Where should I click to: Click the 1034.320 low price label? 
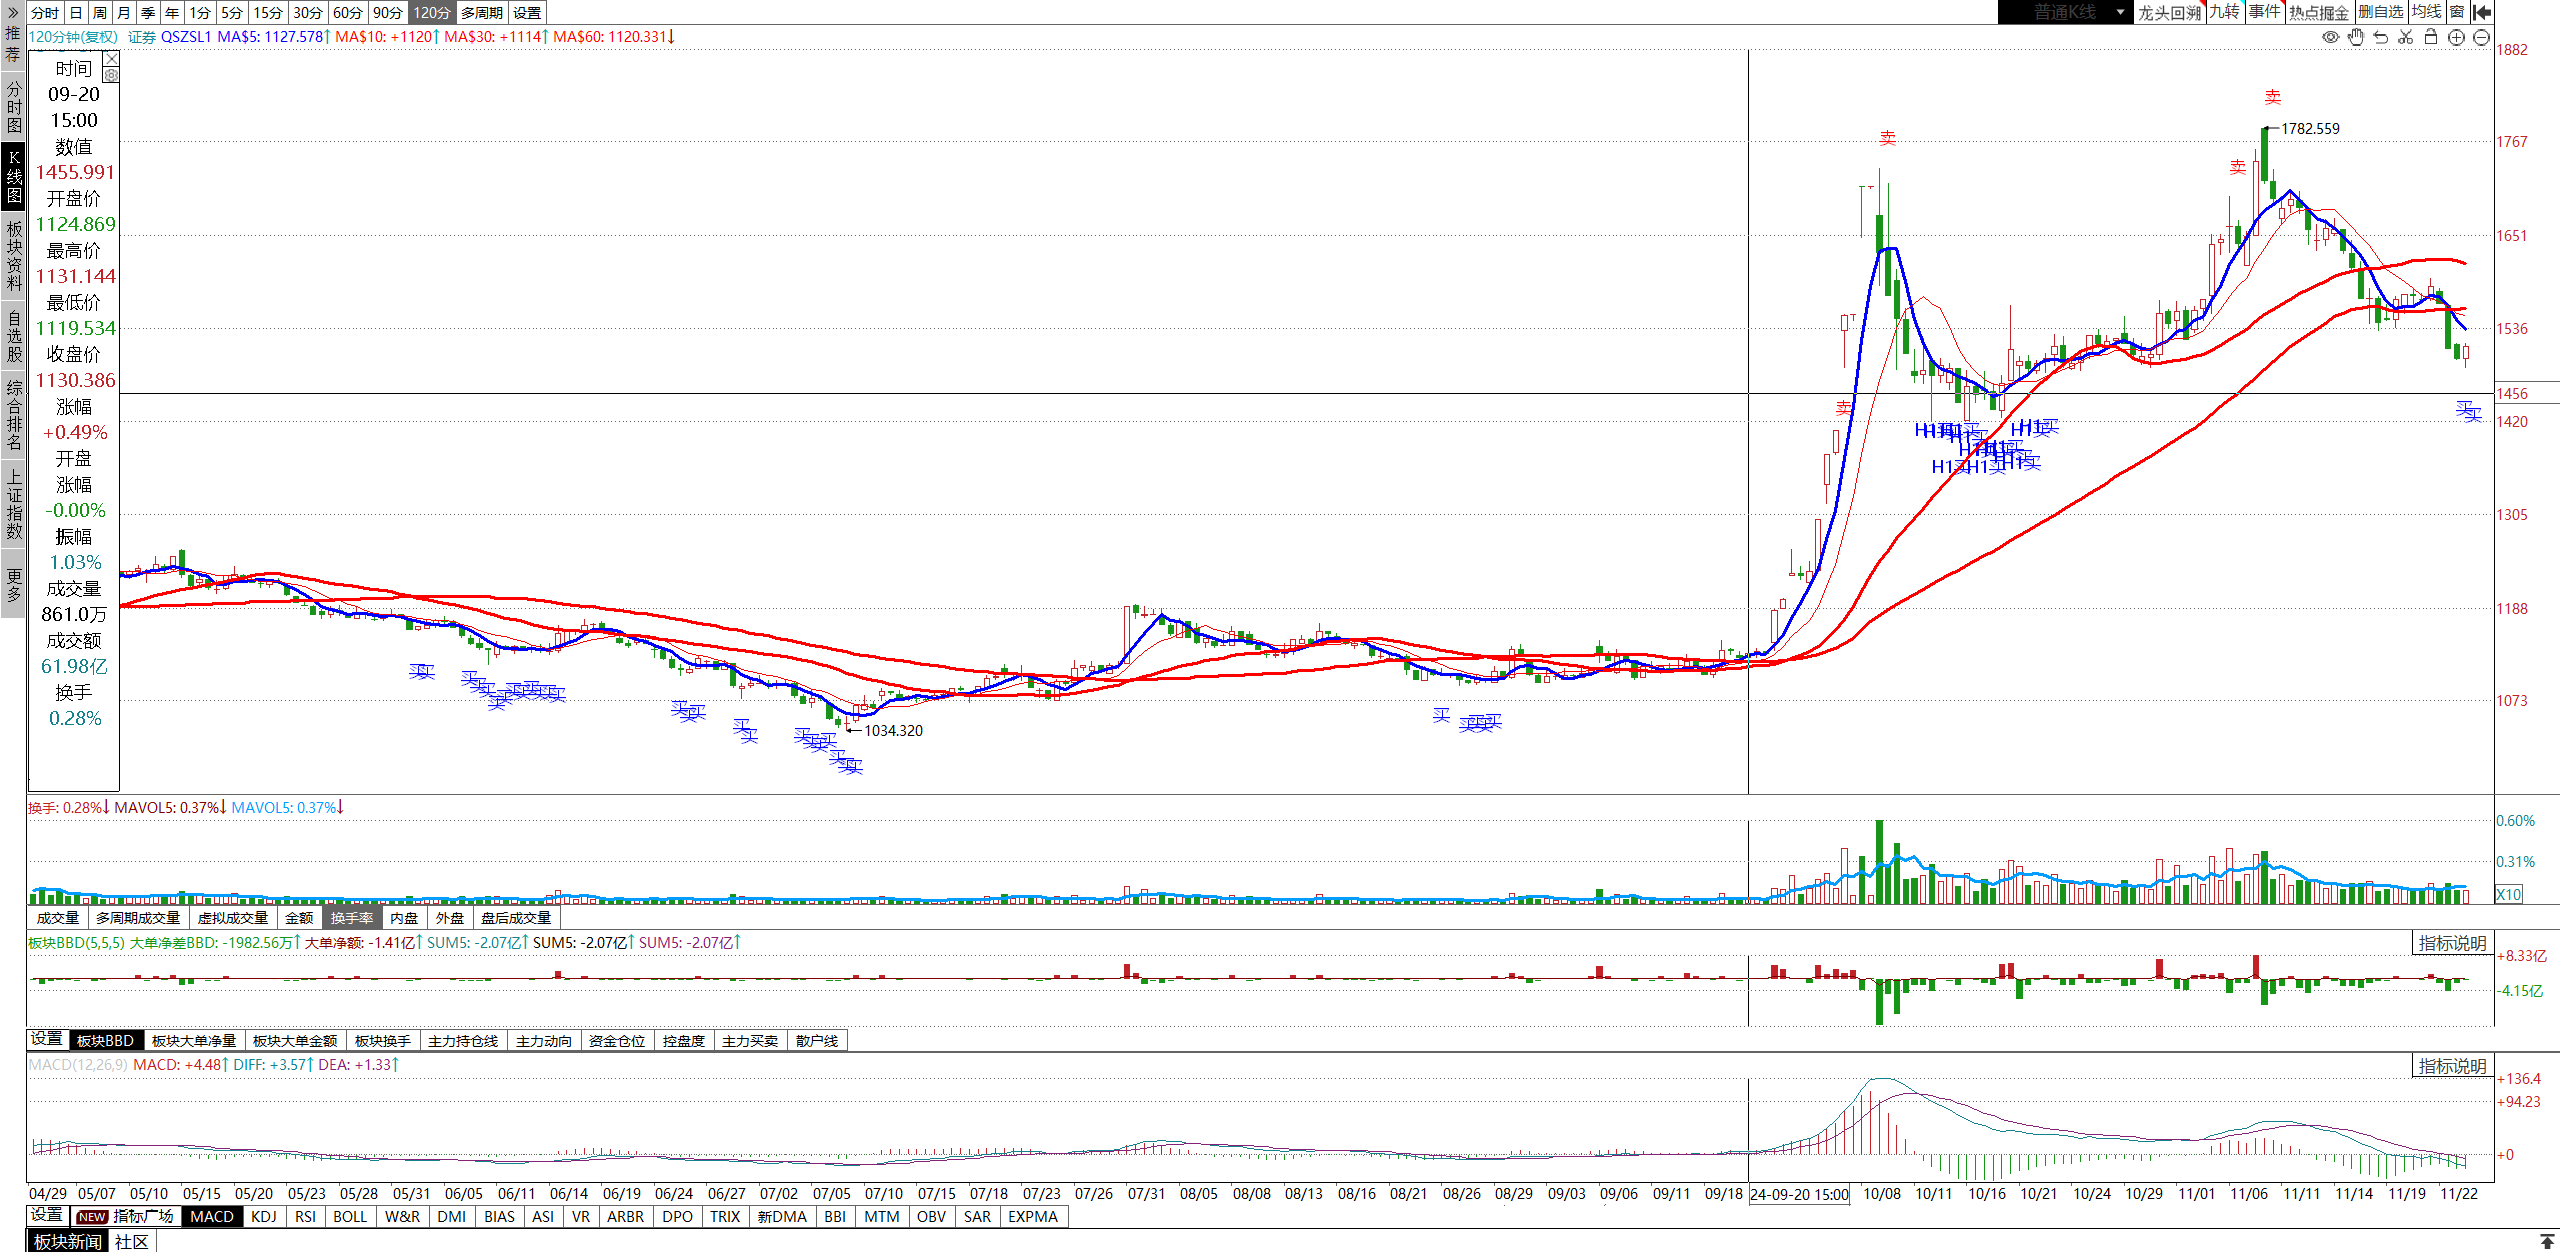(x=893, y=730)
